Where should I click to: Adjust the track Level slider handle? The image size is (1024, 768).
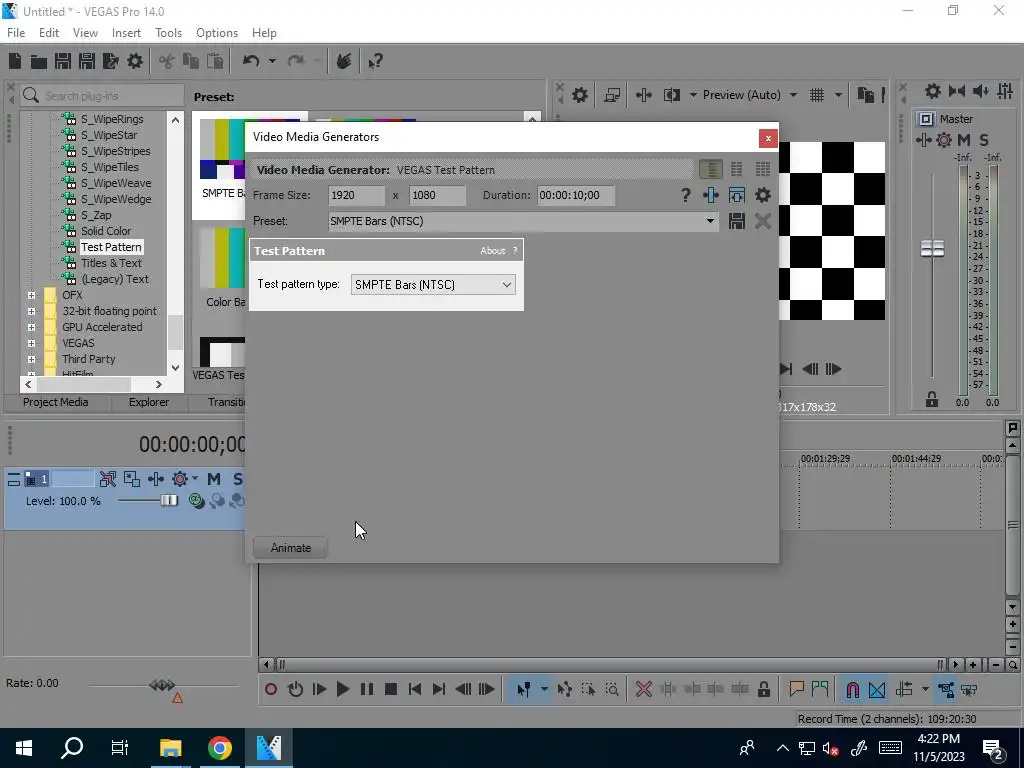coord(169,501)
